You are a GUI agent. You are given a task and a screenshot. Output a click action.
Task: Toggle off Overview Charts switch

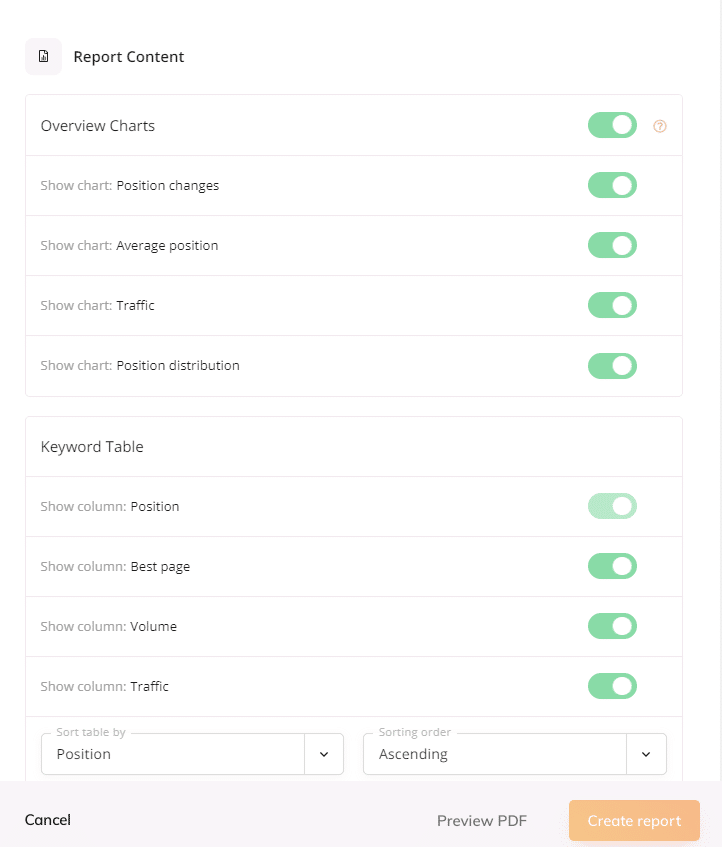[612, 125]
